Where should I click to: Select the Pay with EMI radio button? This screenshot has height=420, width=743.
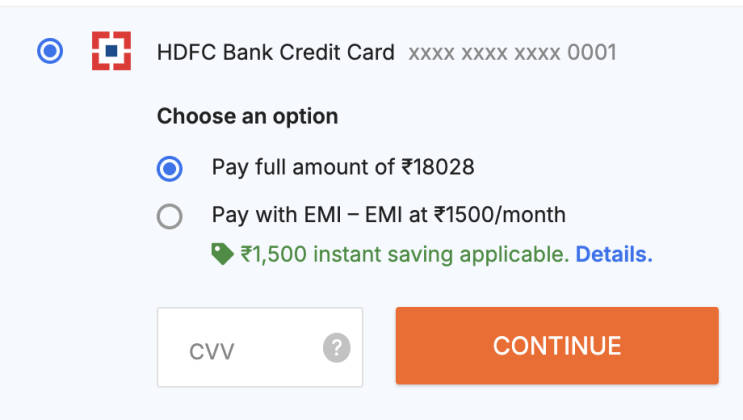pyautogui.click(x=170, y=216)
